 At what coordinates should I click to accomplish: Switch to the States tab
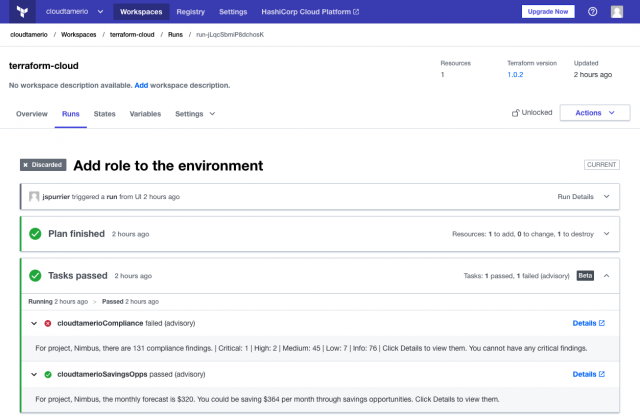(x=104, y=114)
